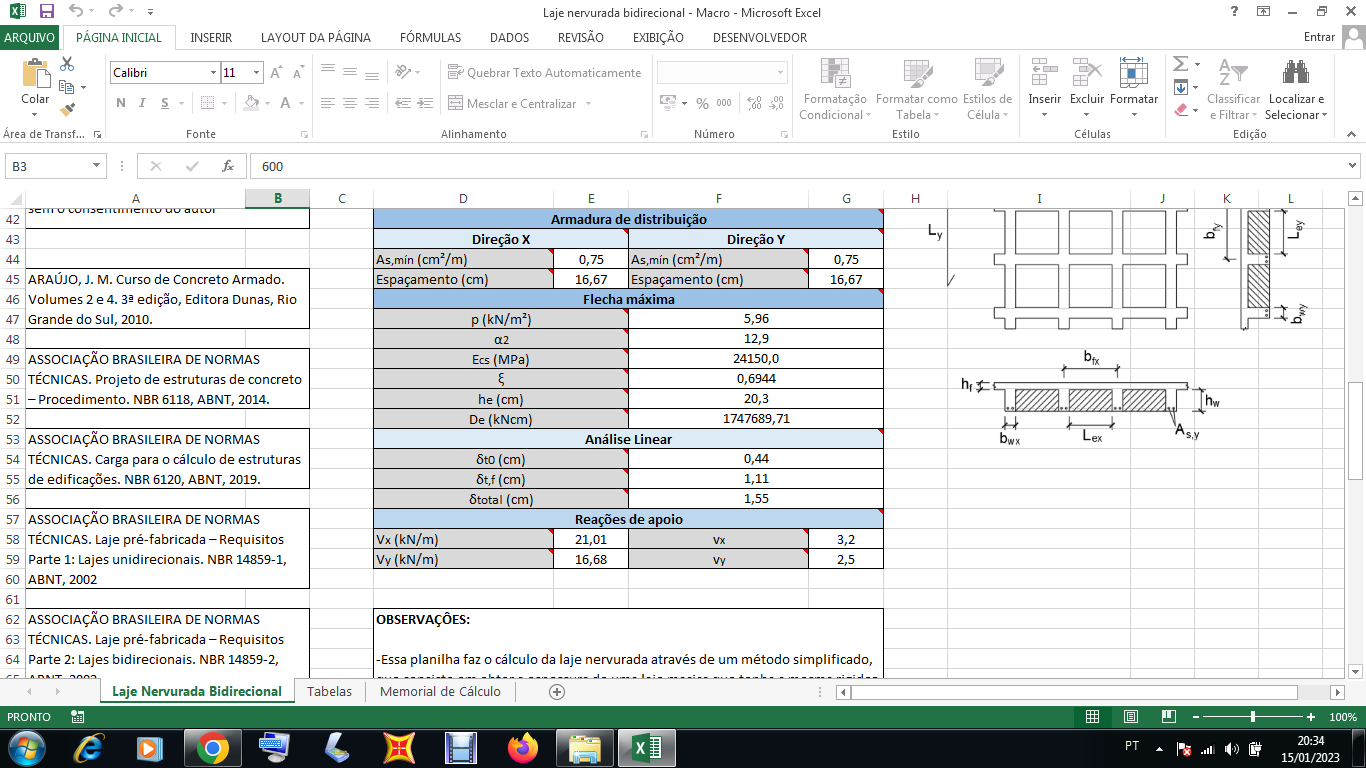Open the Calibri font name dropdown

pyautogui.click(x=213, y=73)
